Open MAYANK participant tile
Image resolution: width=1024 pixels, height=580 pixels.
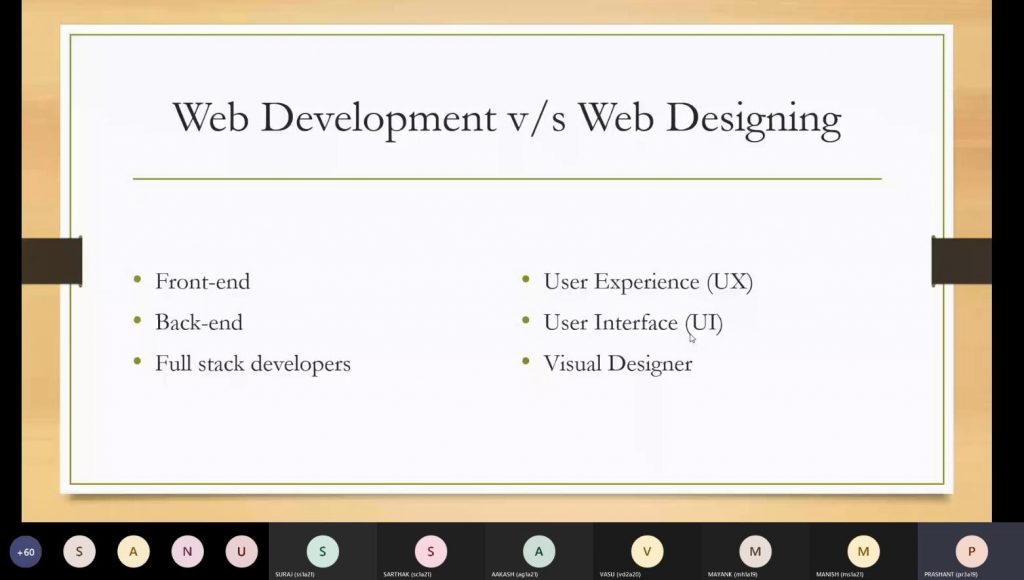756,551
